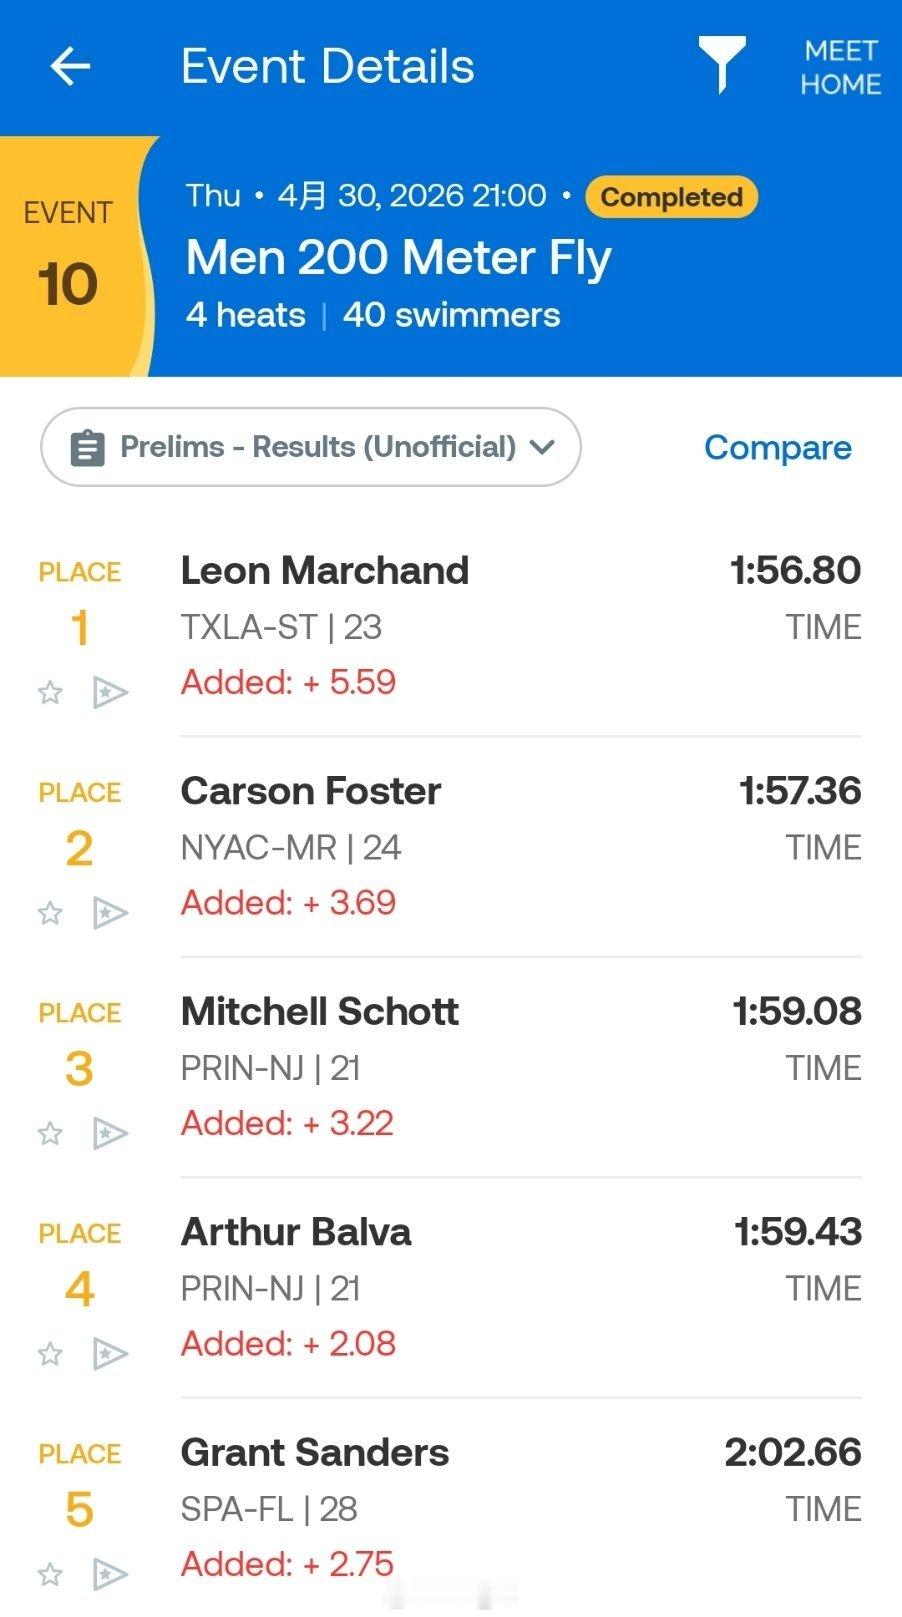Tap flag icon beside Carson Foster
The height and width of the screenshot is (1617, 902).
pos(110,913)
